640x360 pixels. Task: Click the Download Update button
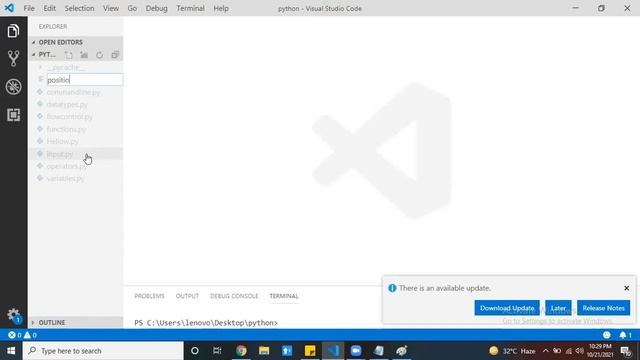(507, 308)
